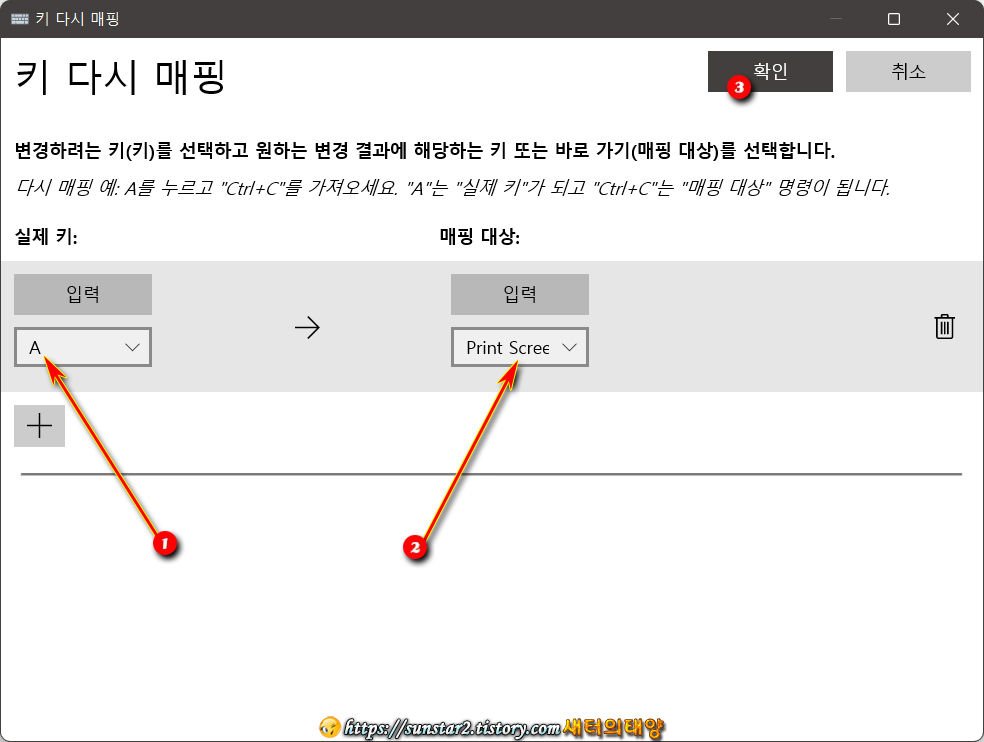Click the maximize icon in the title bar
This screenshot has width=984, height=742.
894,18
